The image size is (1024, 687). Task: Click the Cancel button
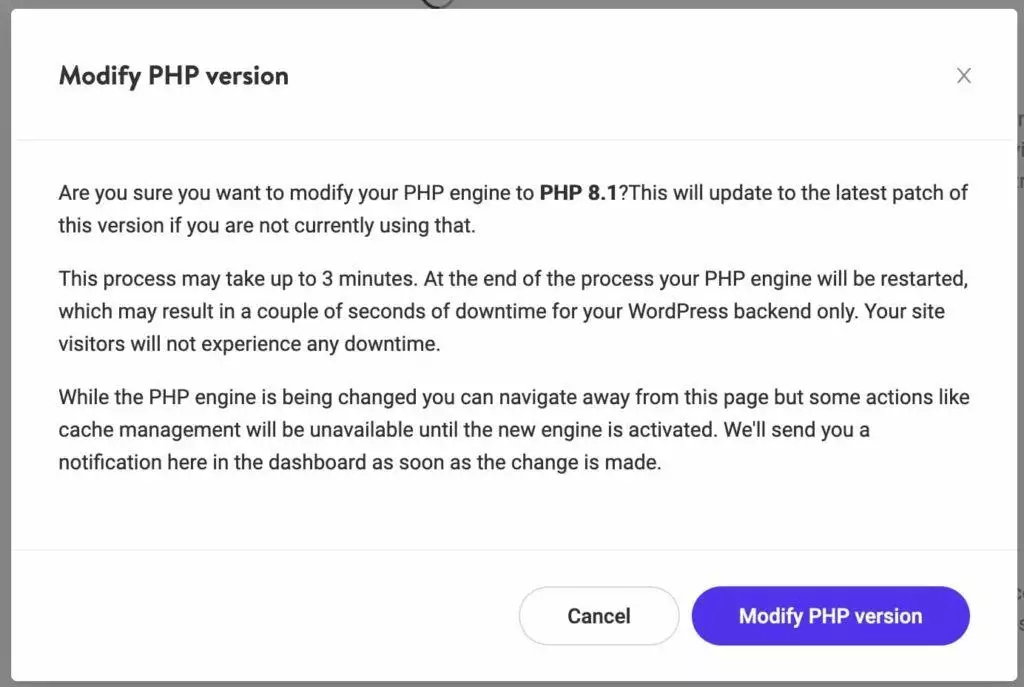click(x=598, y=616)
